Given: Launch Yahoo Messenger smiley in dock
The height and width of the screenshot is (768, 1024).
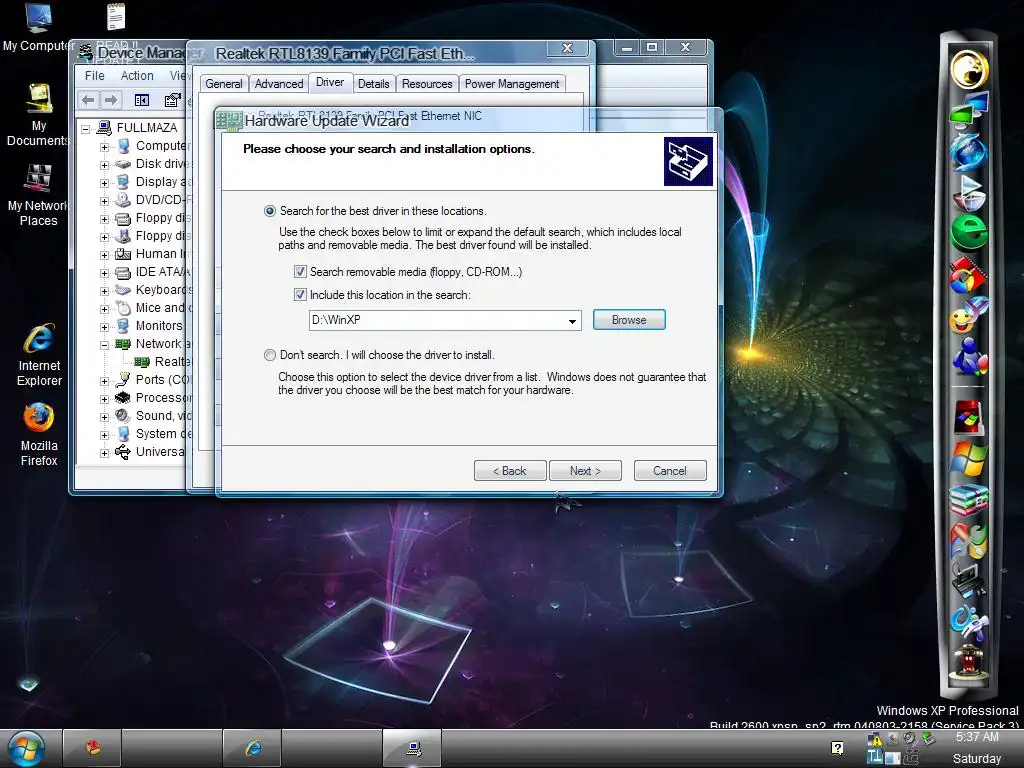Looking at the screenshot, I should pyautogui.click(x=968, y=316).
